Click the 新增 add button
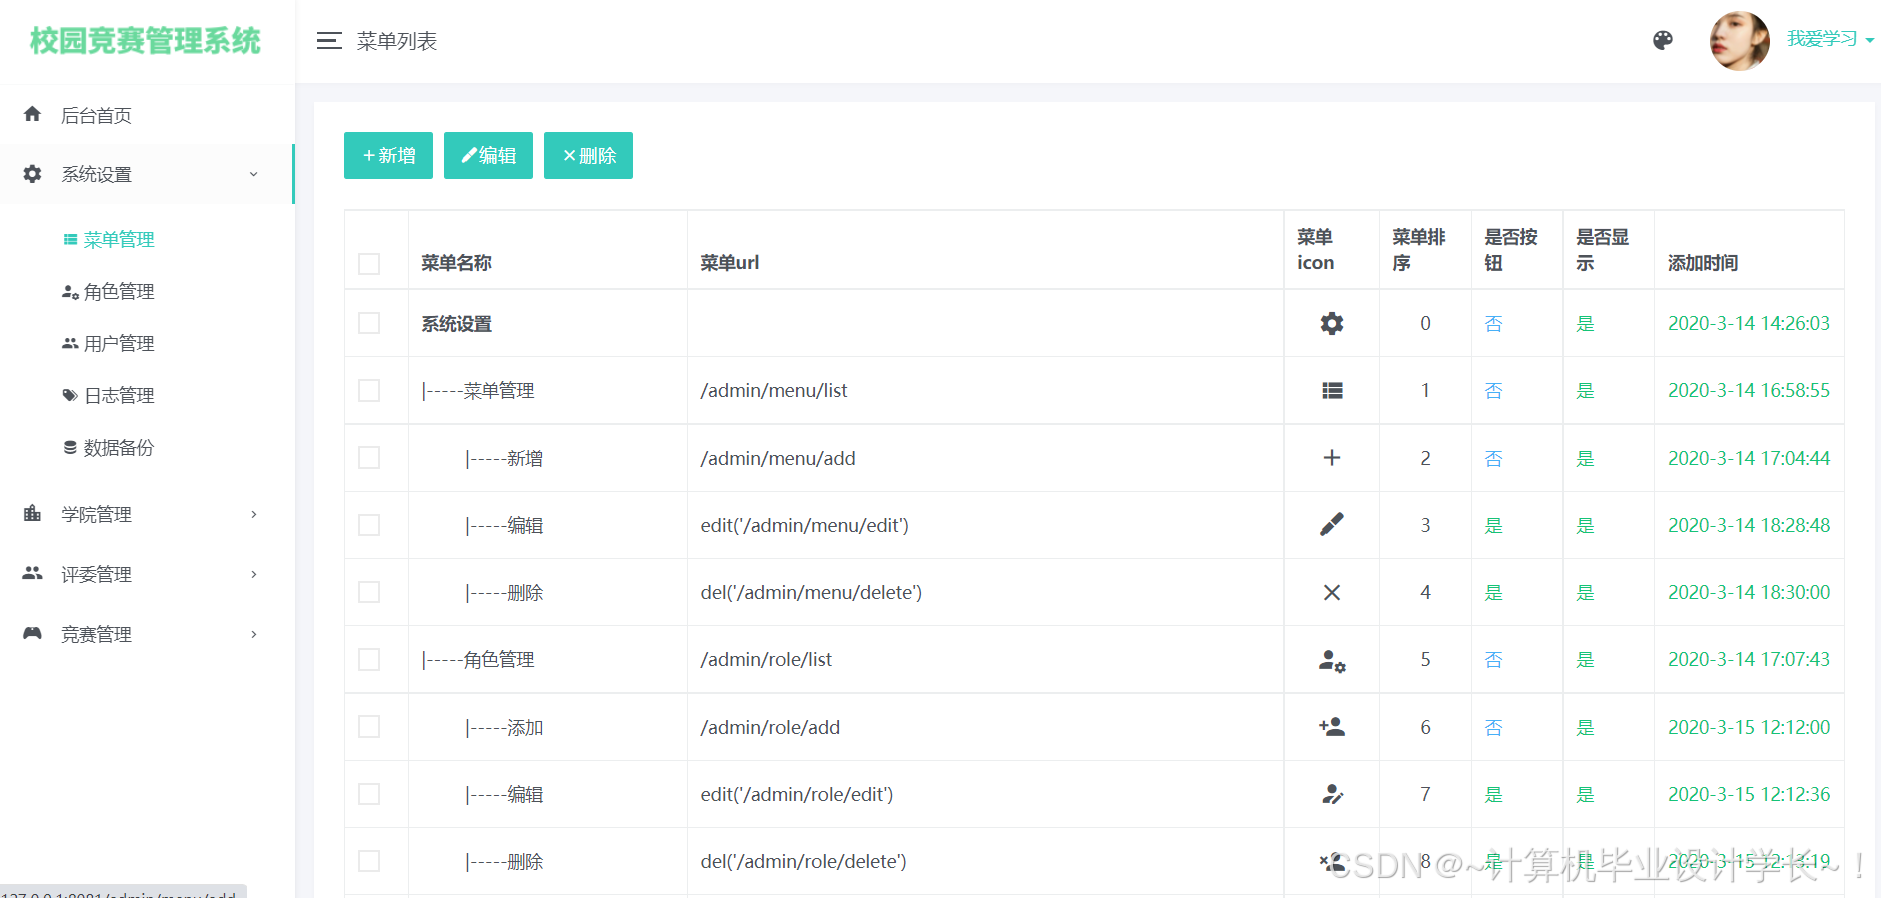The width and height of the screenshot is (1881, 898). 388,155
